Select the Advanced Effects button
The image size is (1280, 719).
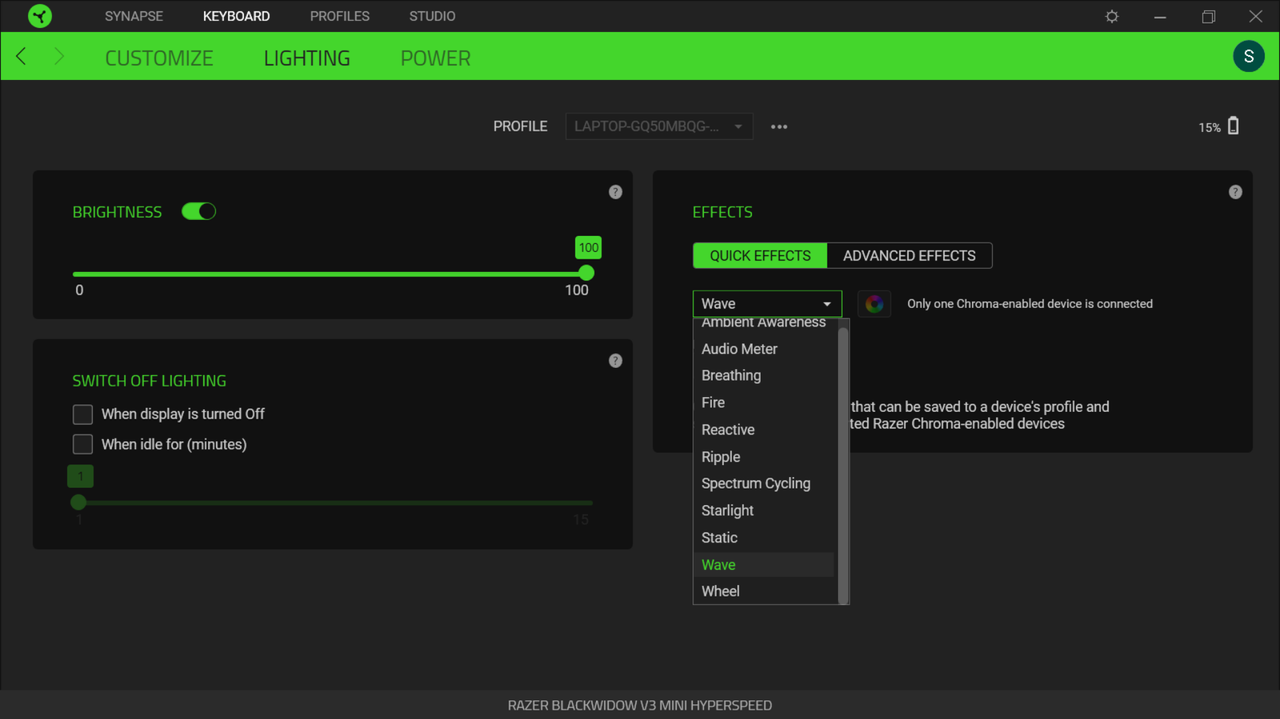pos(909,256)
